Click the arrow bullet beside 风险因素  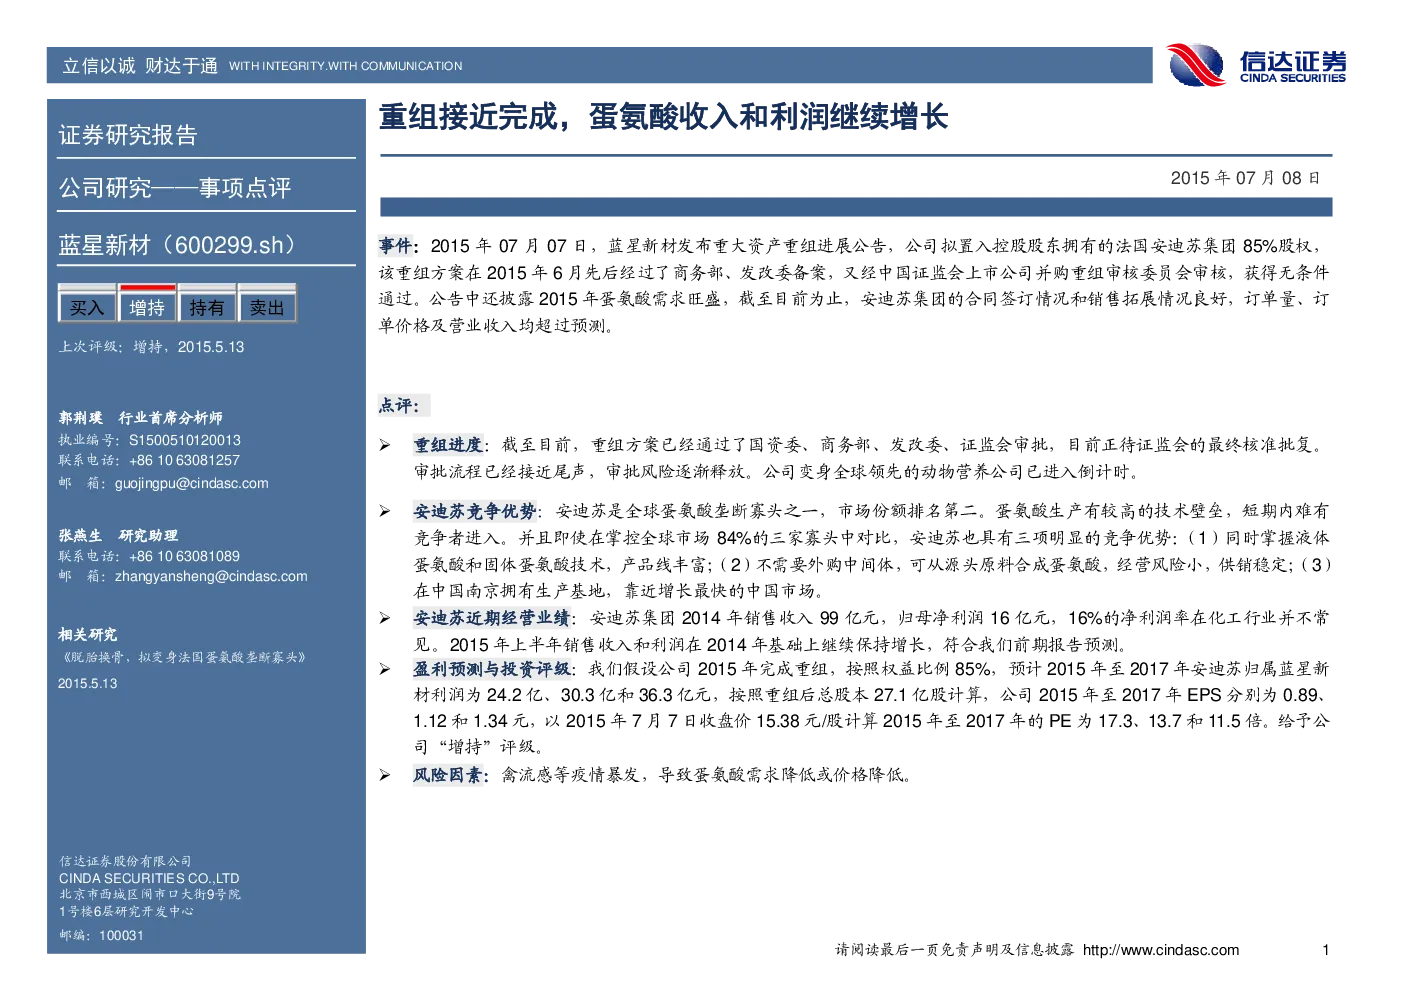(385, 775)
